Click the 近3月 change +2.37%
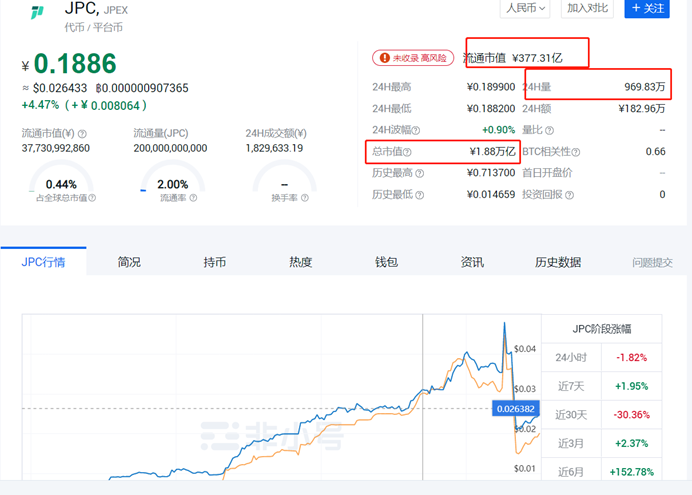This screenshot has height=495, width=692. coord(632,443)
